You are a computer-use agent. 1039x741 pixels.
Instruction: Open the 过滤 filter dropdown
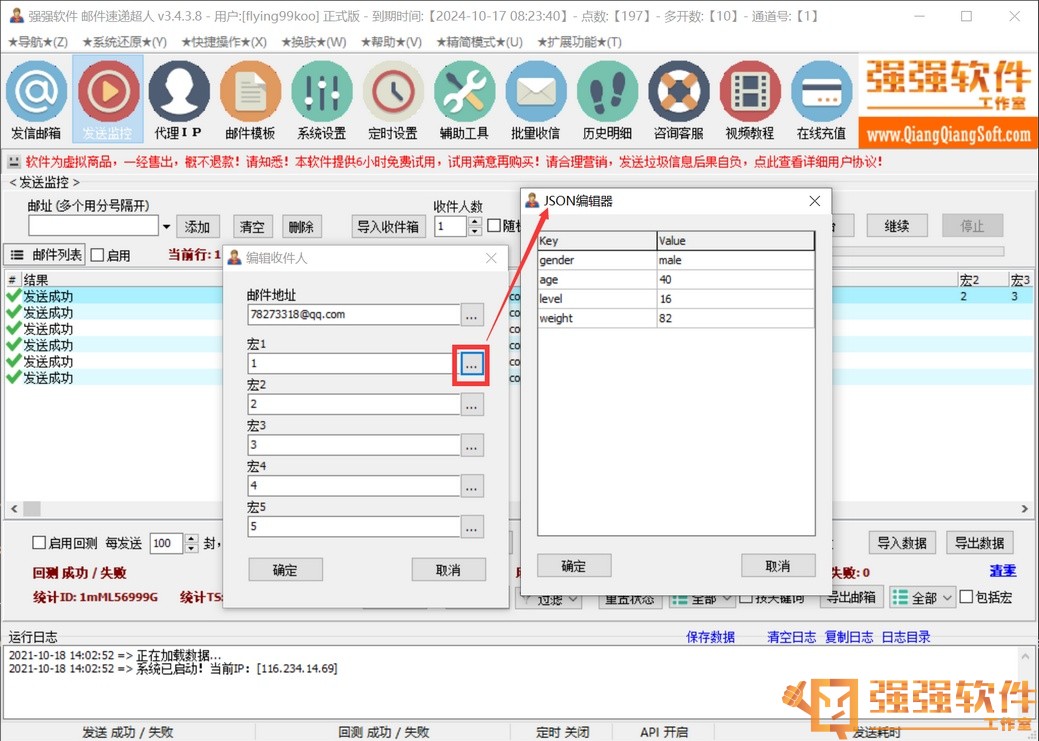point(549,599)
